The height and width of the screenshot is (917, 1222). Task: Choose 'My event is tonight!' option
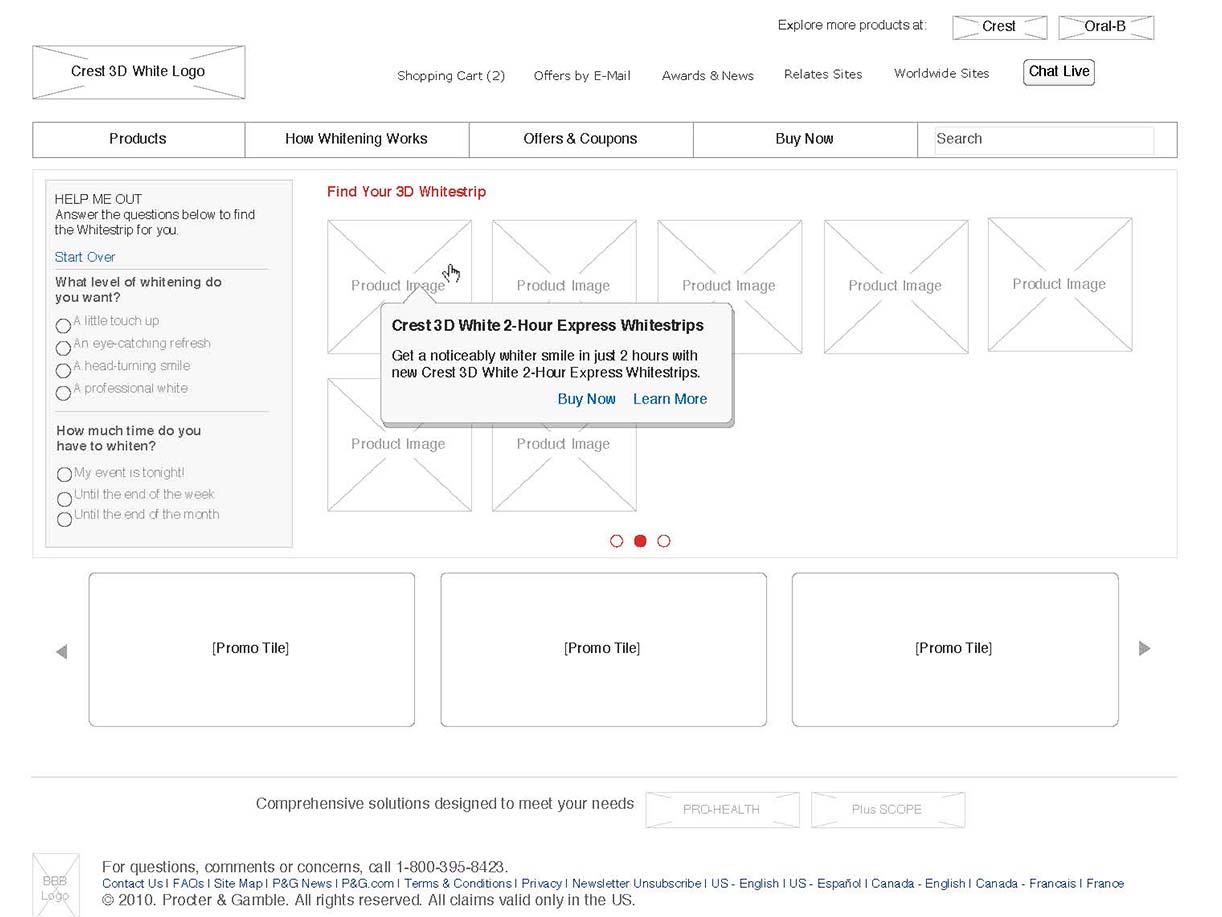point(64,474)
